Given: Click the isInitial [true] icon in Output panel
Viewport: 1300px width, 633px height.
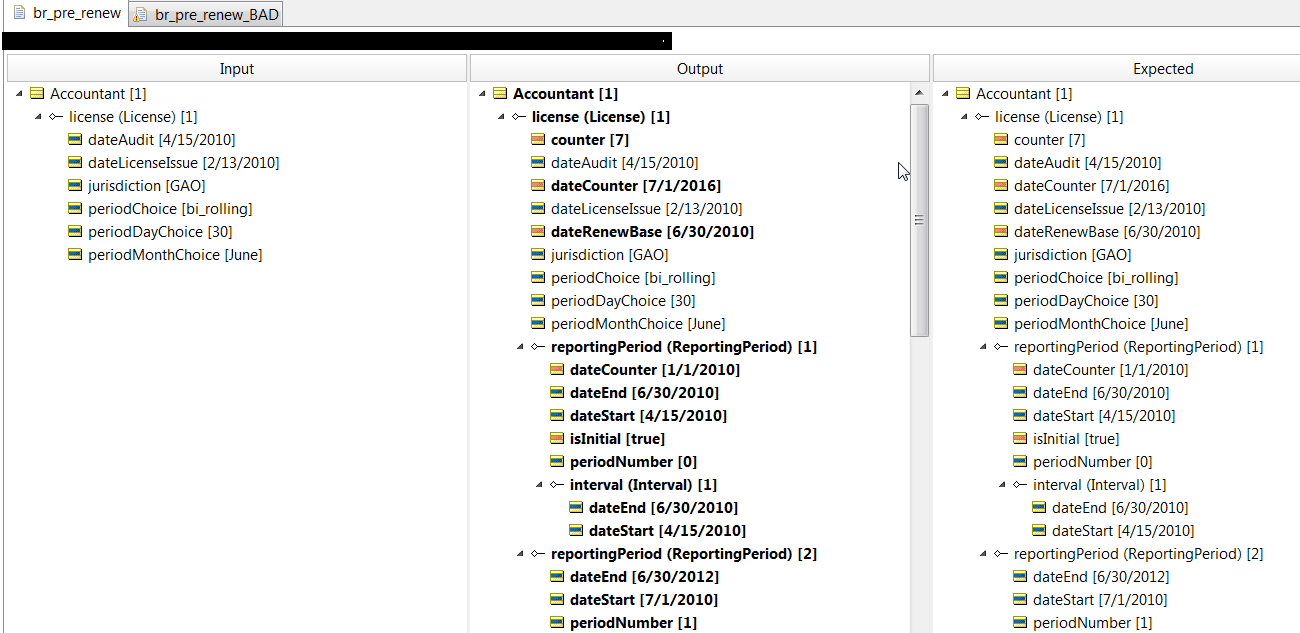Looking at the screenshot, I should click(557, 439).
